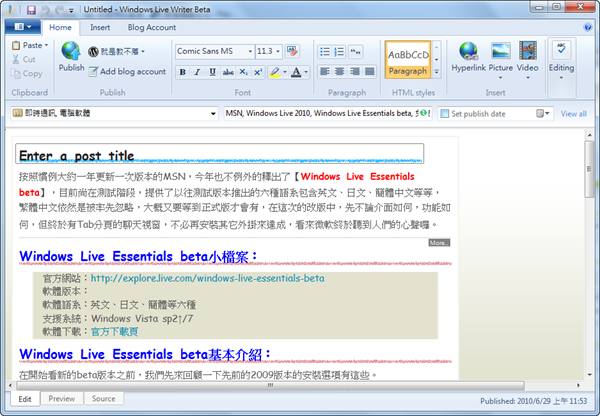Click the Publish globe icon
Screen dimensions: 600x416
71,51
